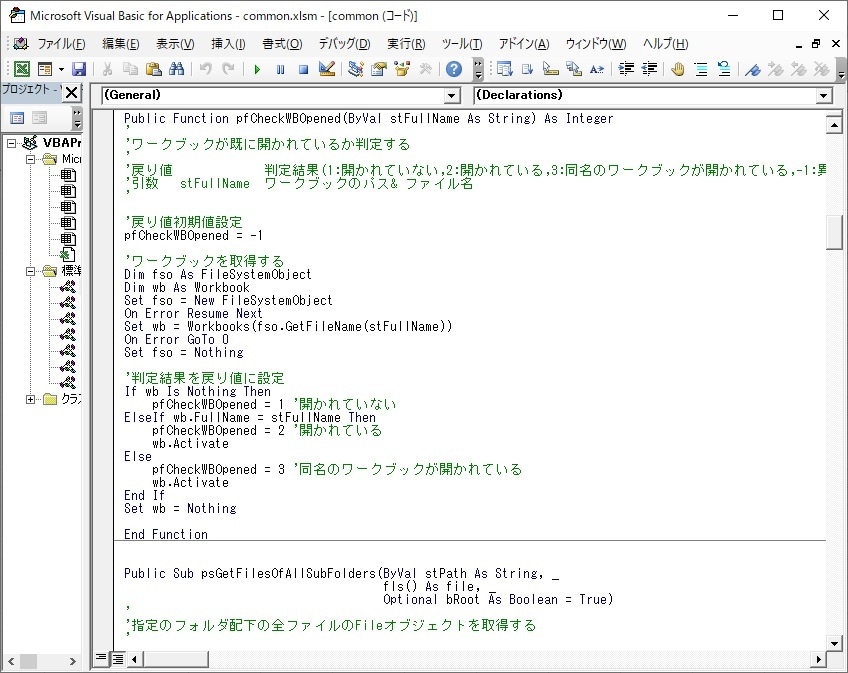The width and height of the screenshot is (848, 673).
Task: Click the 'End Function' line in code
Action: point(166,535)
